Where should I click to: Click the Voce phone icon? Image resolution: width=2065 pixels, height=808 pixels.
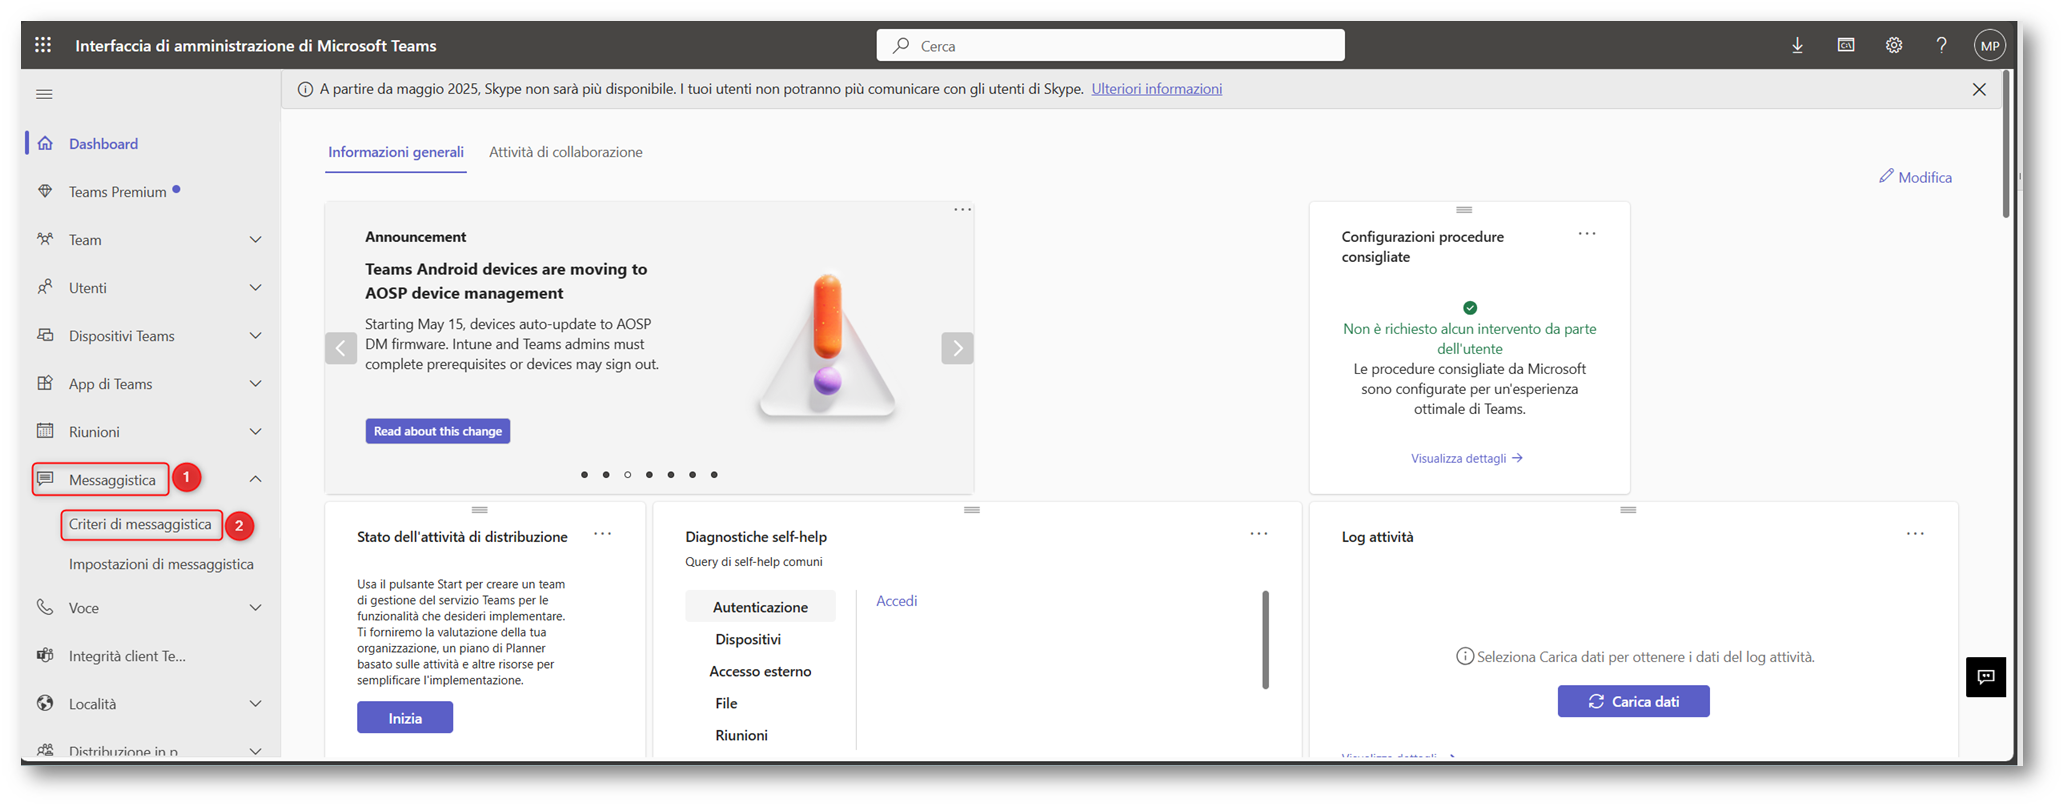point(45,607)
